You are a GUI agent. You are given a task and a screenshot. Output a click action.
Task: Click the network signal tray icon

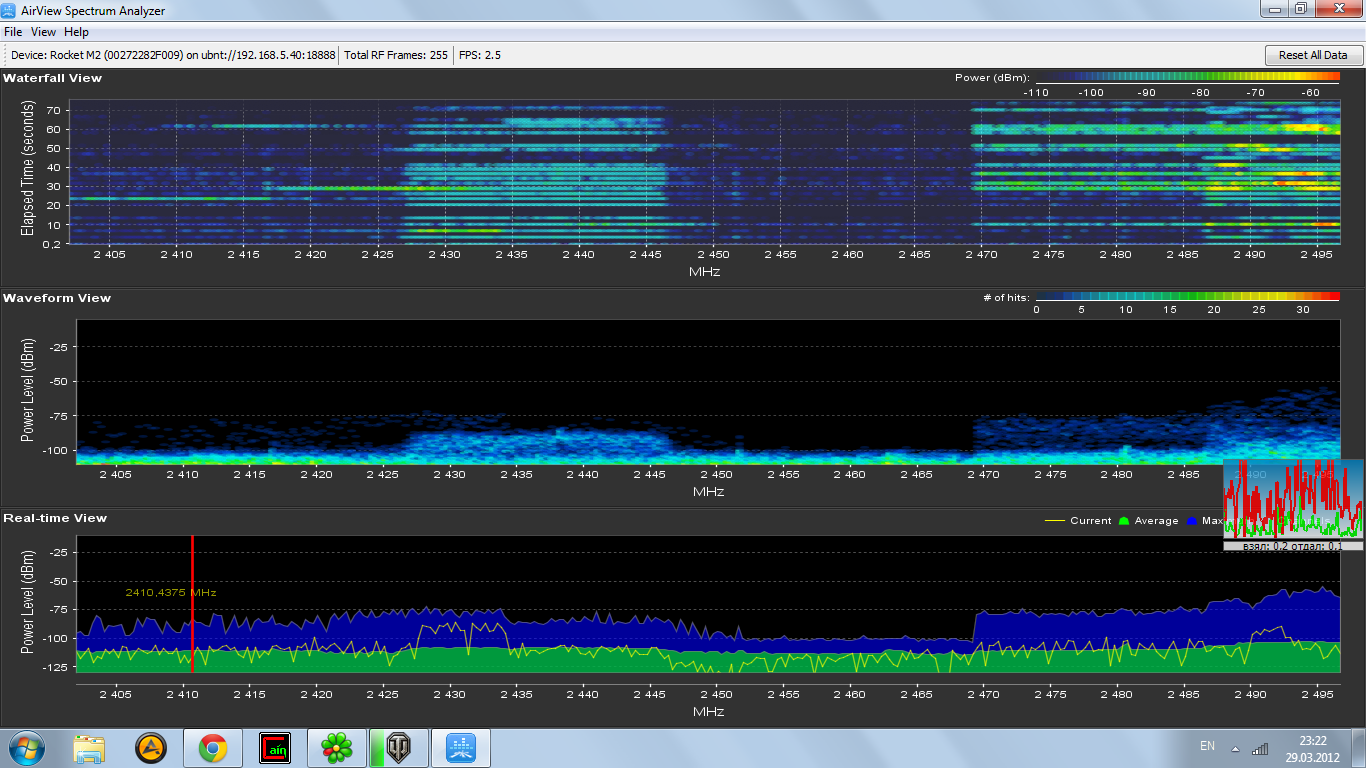click(1260, 748)
